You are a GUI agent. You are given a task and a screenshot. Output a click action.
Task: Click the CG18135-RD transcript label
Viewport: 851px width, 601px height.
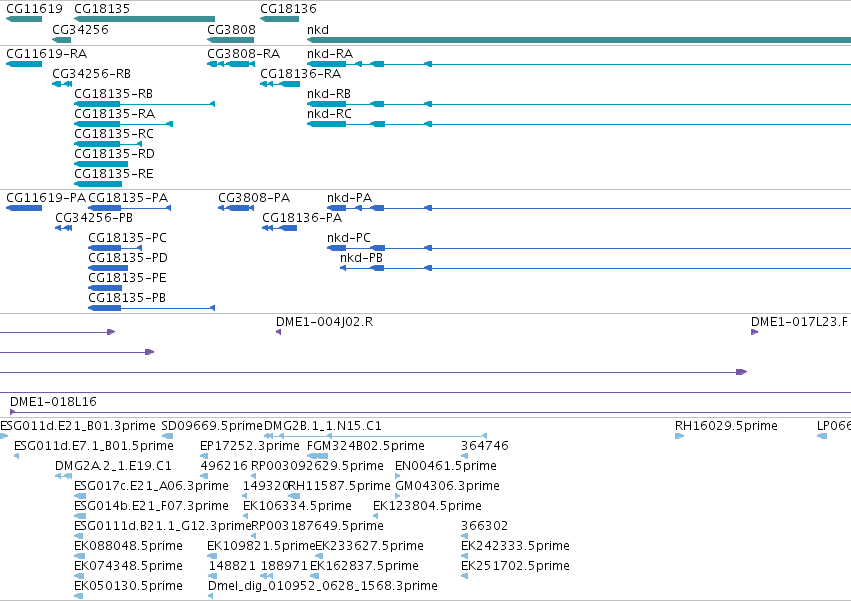(x=115, y=154)
